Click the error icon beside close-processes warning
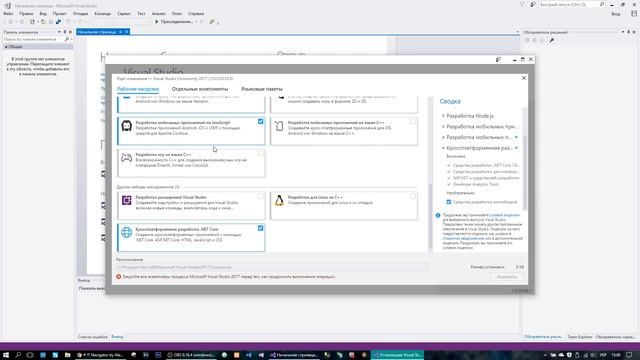This screenshot has height=360, width=640. point(118,277)
